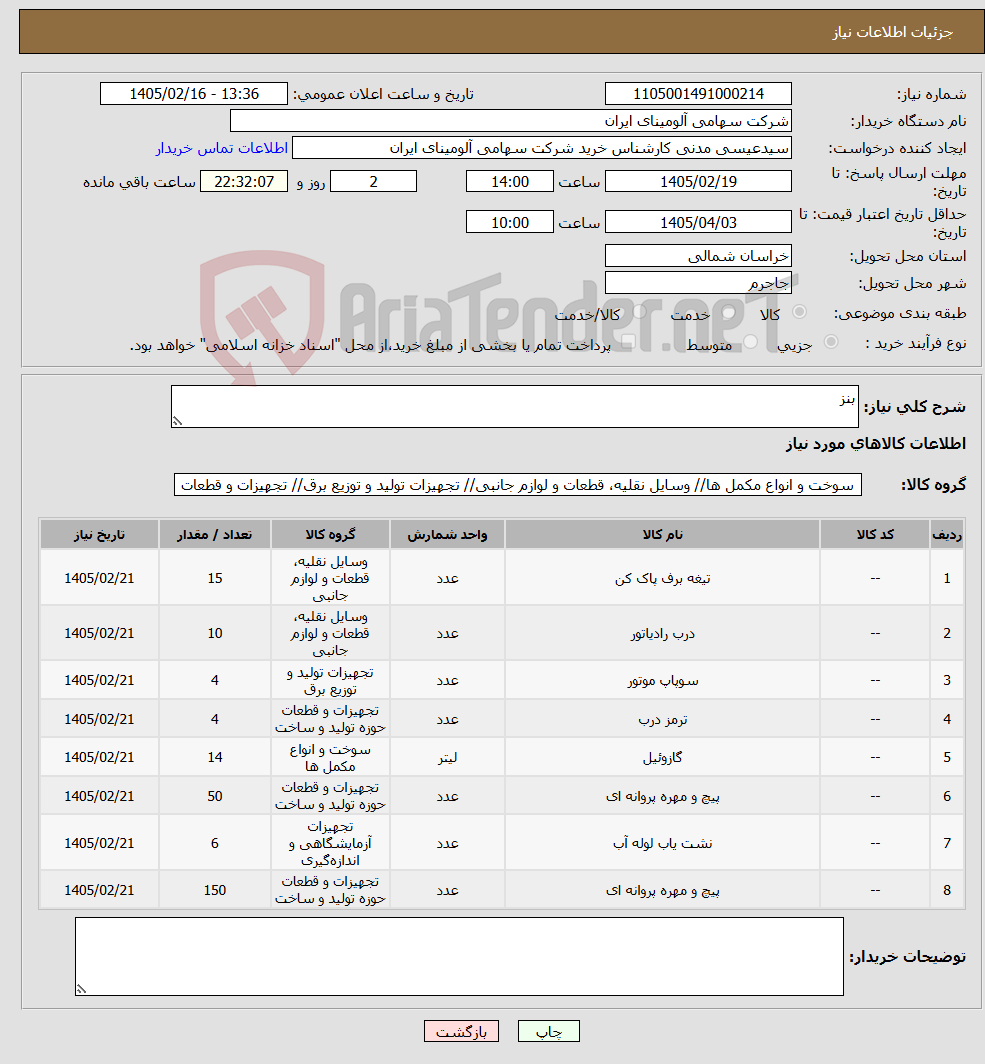Click item name تیغه برف پاک کن
This screenshot has width=985, height=1064.
[662, 578]
